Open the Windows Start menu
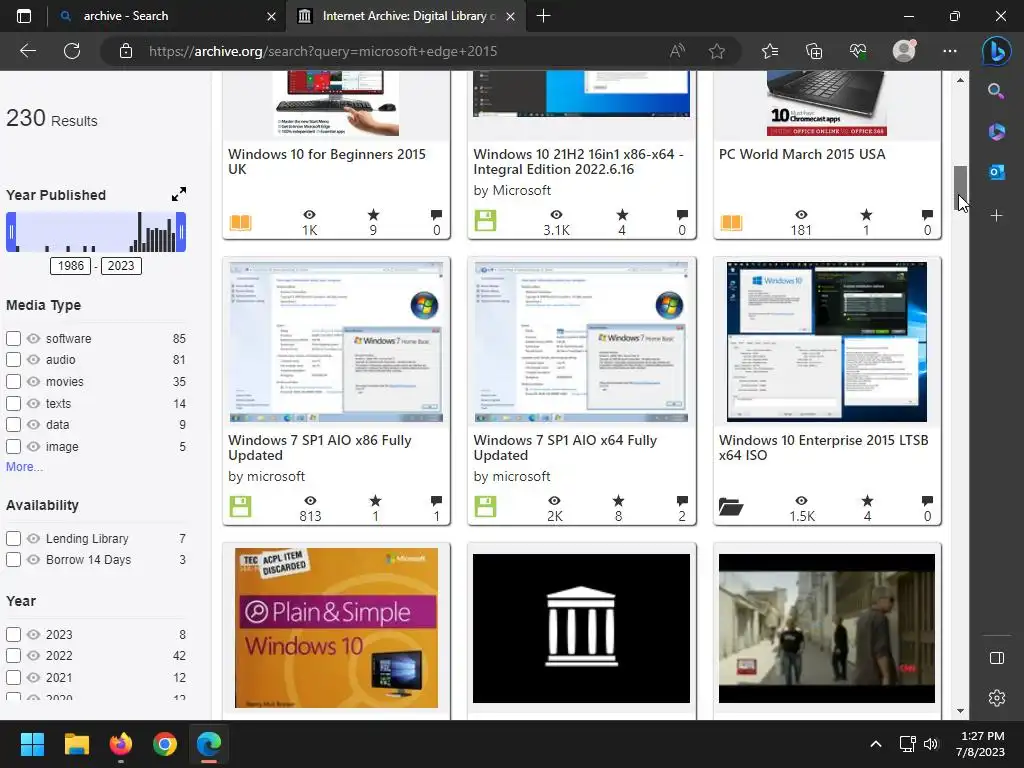The width and height of the screenshot is (1024, 768). coord(32,744)
